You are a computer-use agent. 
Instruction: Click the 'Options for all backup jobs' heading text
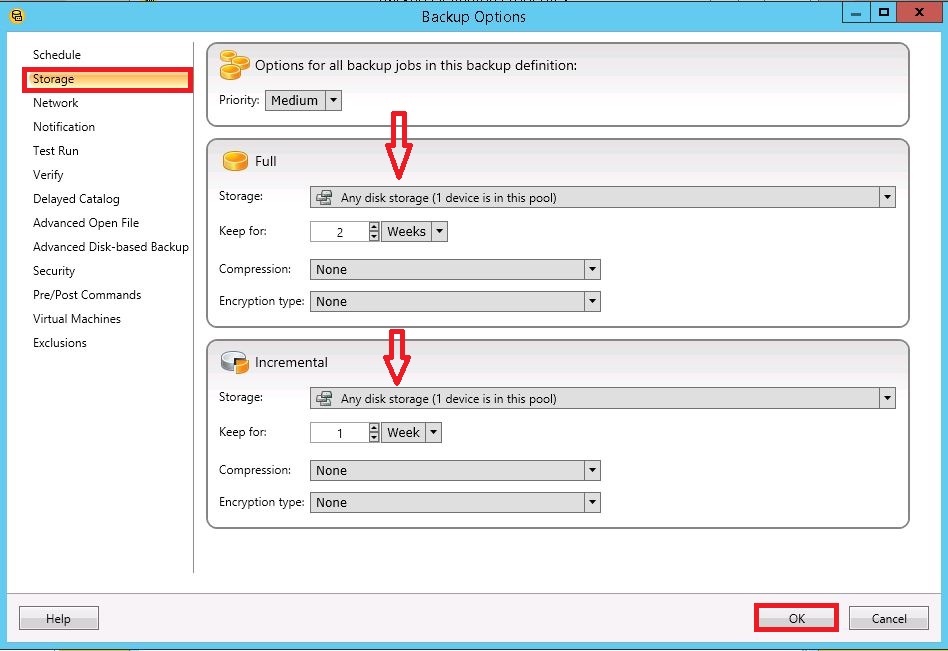416,65
